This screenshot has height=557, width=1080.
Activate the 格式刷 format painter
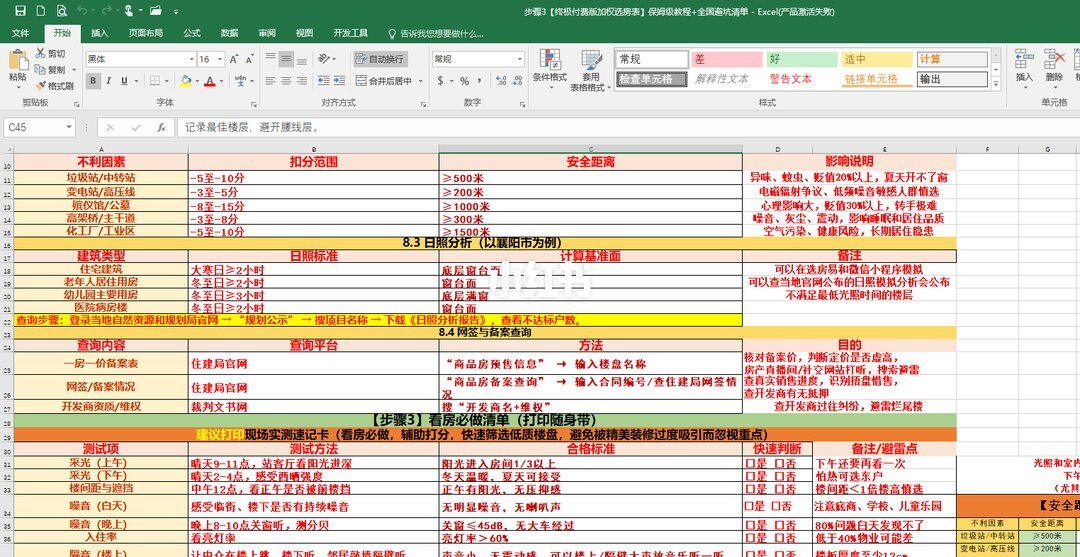click(x=54, y=86)
